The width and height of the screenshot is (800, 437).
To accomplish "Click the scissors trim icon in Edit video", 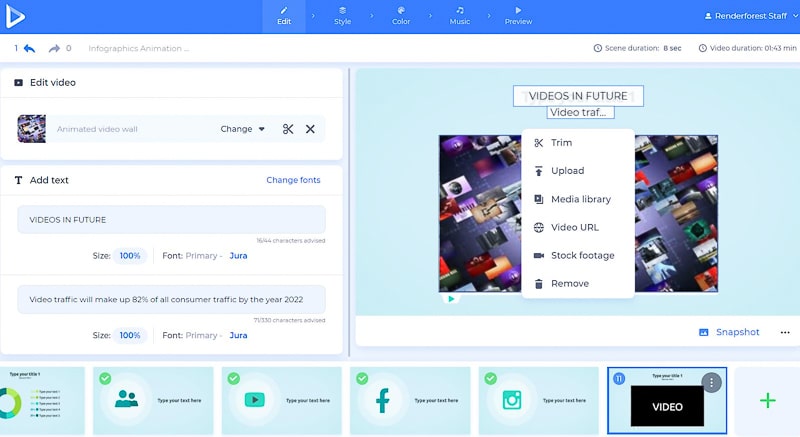I will 288,129.
